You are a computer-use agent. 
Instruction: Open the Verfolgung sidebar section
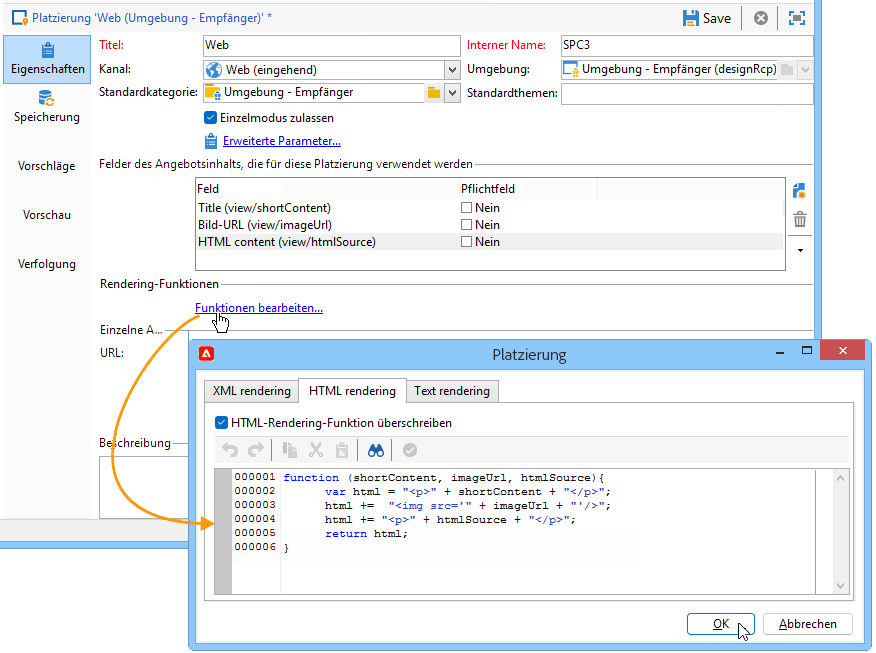(47, 264)
